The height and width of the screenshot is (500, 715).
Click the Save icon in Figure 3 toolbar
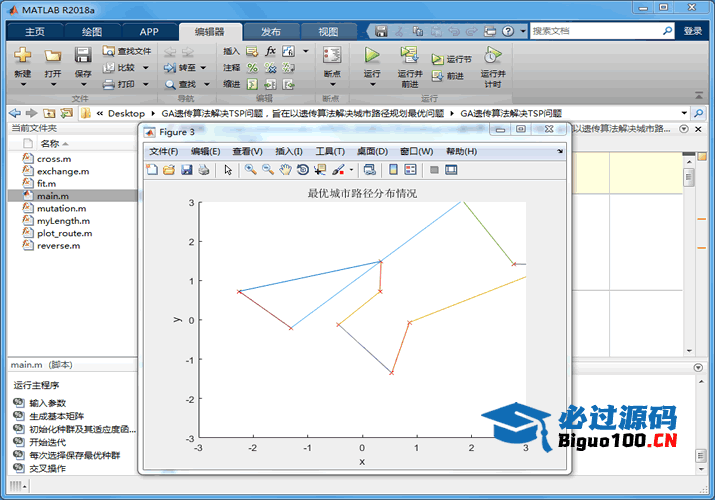(187, 170)
